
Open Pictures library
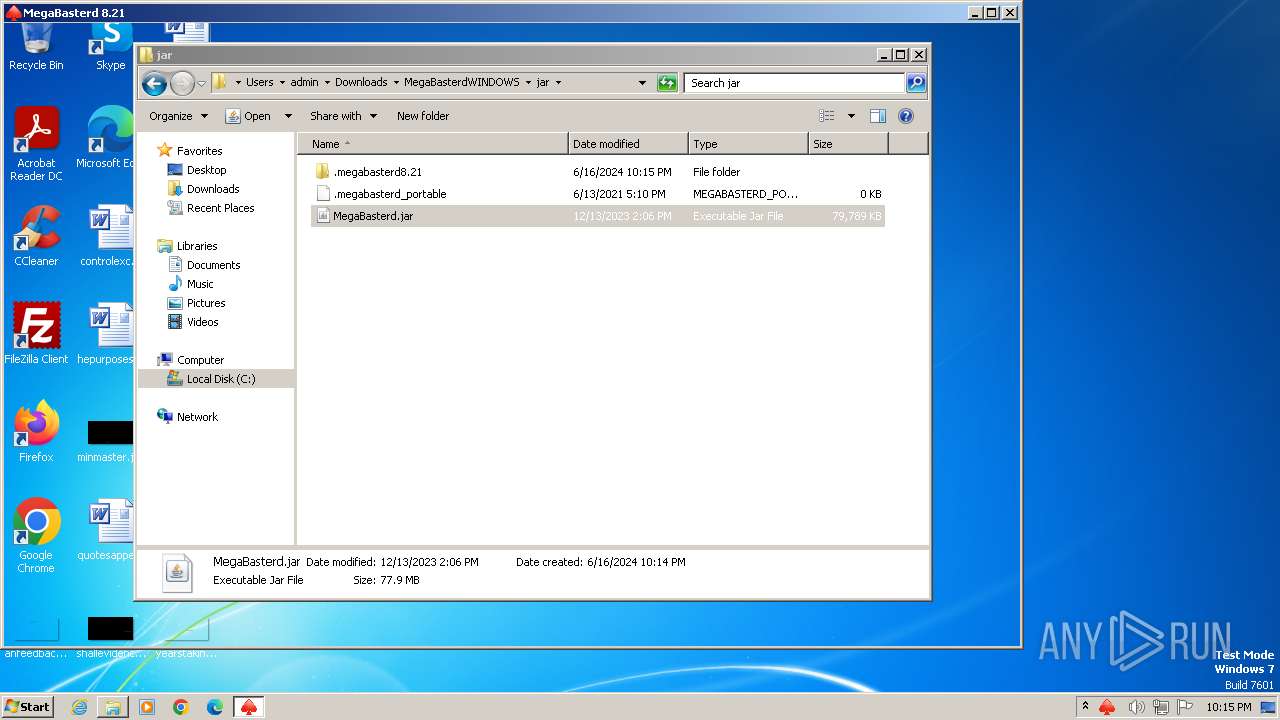click(205, 303)
